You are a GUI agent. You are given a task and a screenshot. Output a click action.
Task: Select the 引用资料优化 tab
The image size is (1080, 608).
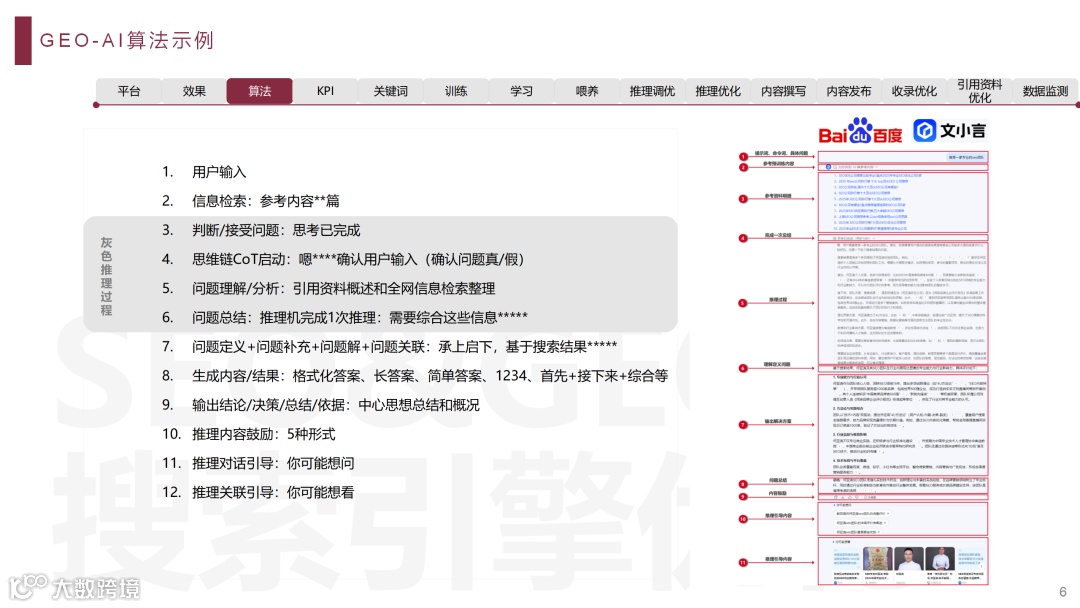[979, 91]
